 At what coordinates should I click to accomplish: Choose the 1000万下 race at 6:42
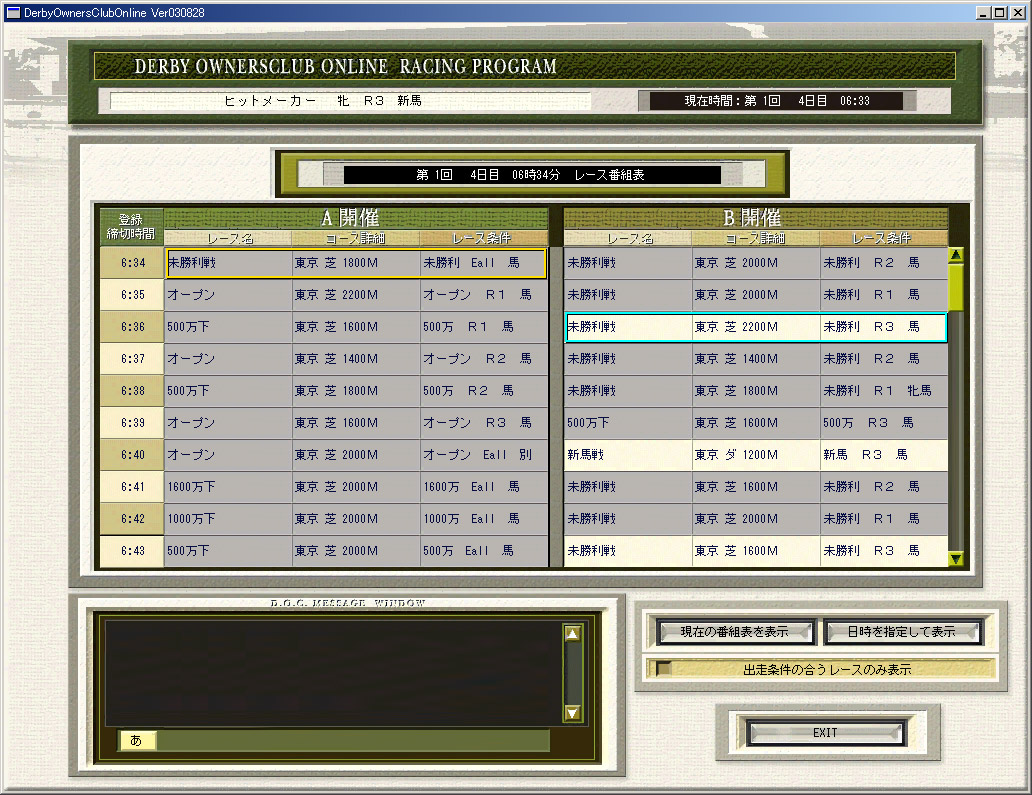pos(355,519)
